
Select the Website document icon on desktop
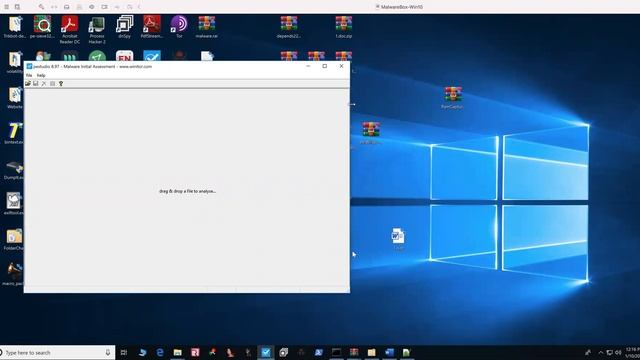[15, 98]
